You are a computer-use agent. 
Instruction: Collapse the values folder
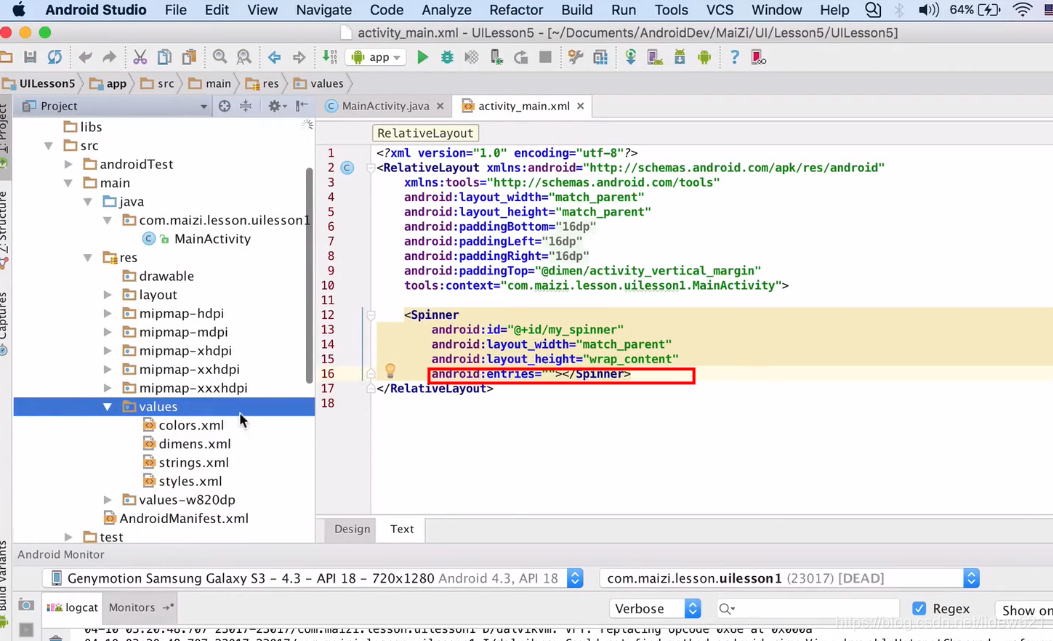(107, 407)
